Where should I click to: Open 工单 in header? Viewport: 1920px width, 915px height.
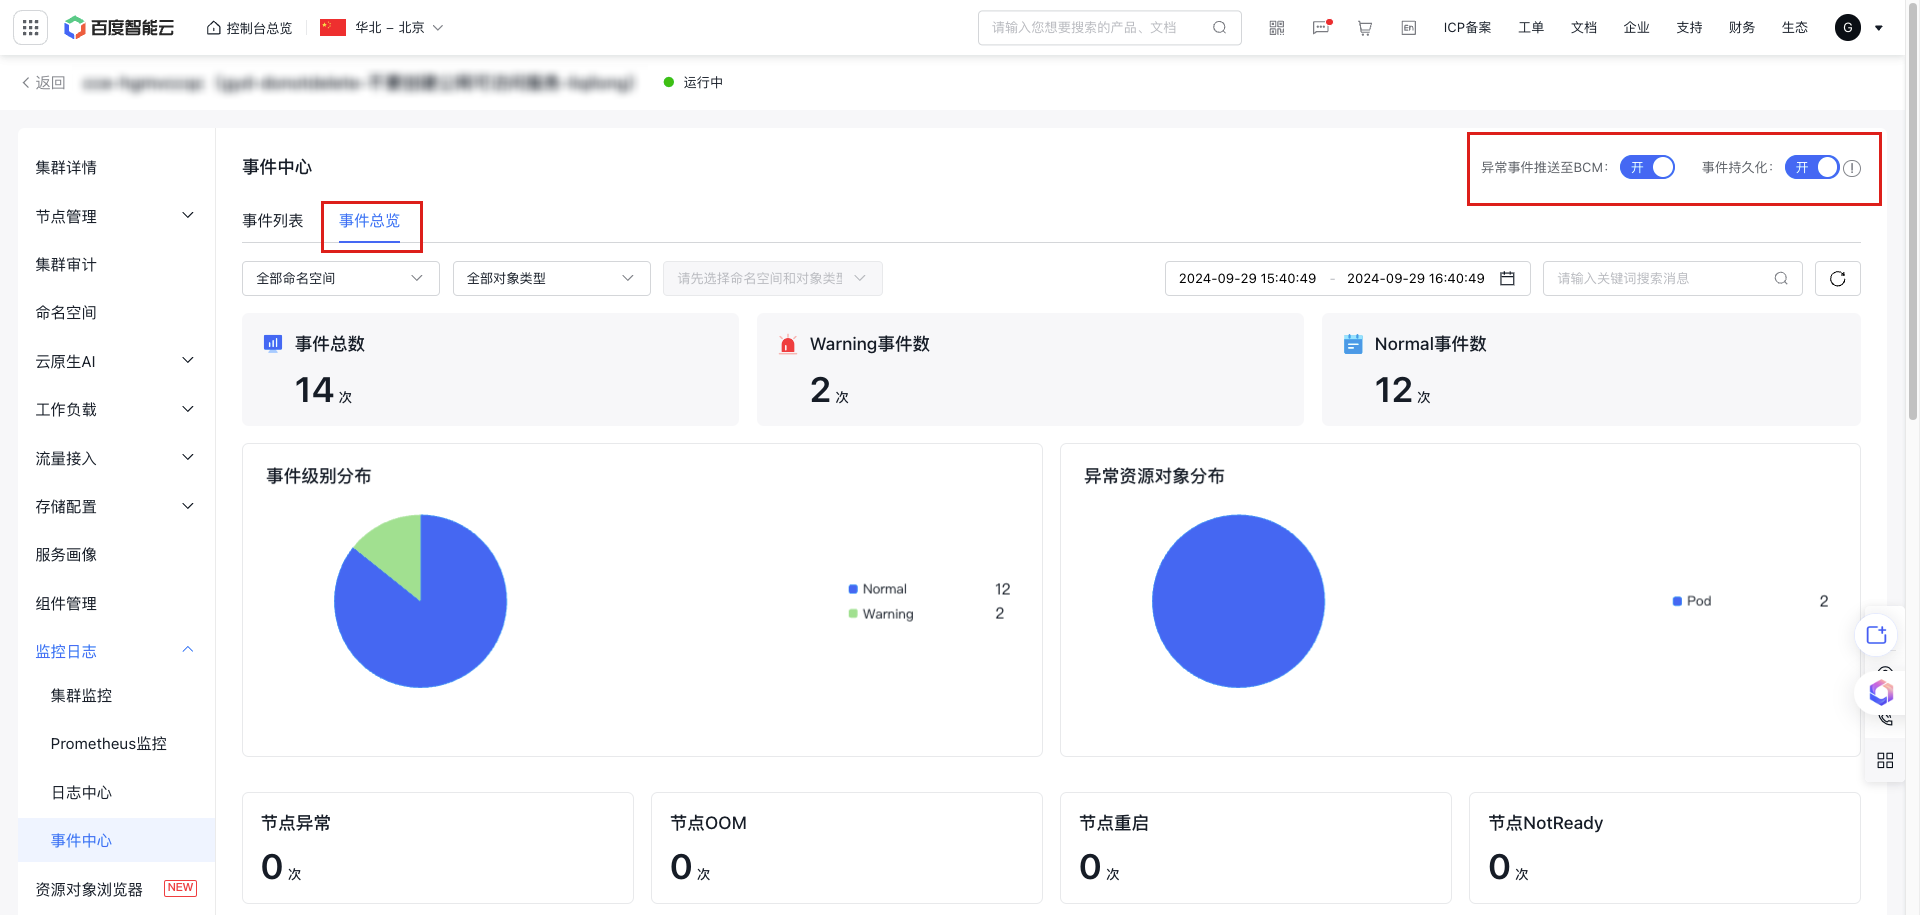click(1531, 28)
